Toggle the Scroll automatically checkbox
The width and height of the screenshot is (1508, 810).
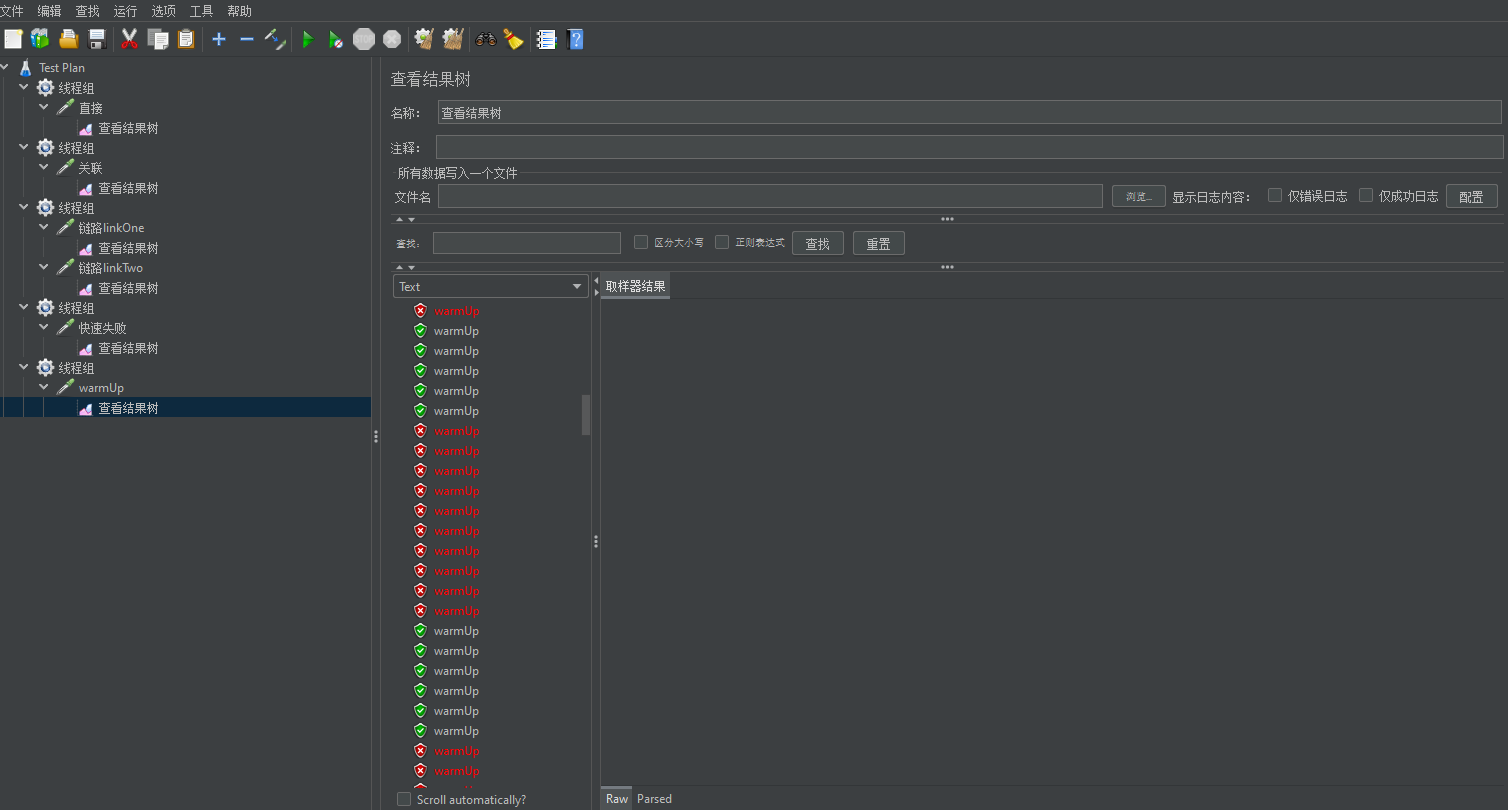(x=404, y=799)
